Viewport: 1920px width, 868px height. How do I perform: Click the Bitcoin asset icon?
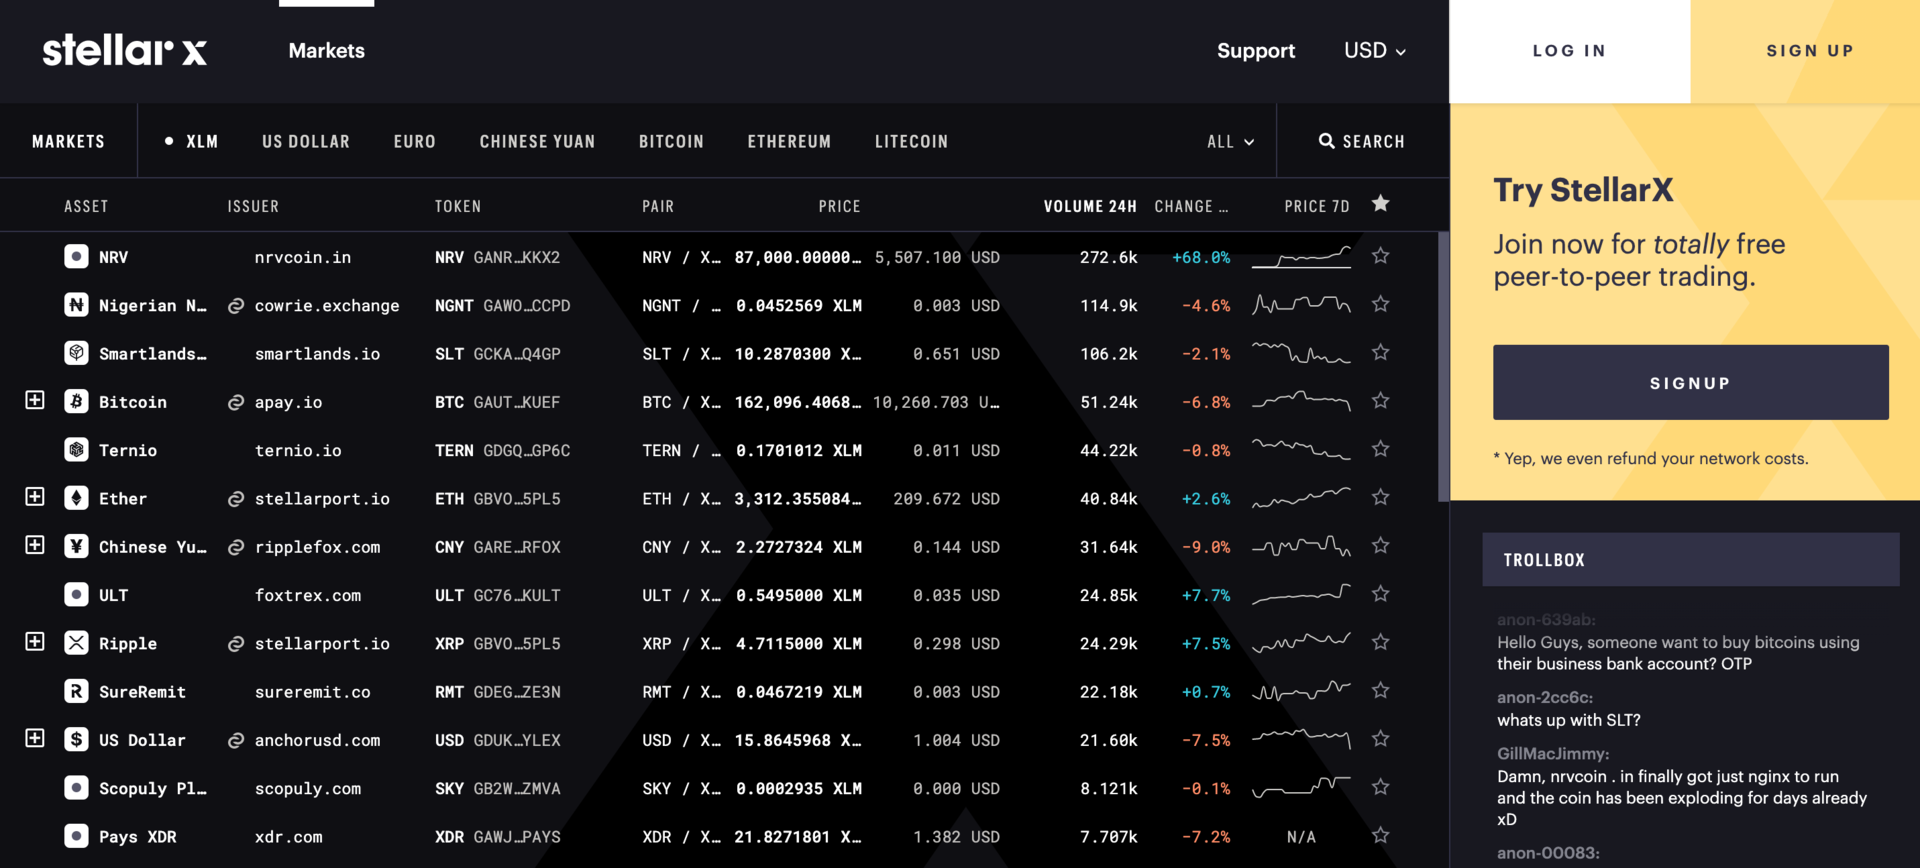(76, 402)
